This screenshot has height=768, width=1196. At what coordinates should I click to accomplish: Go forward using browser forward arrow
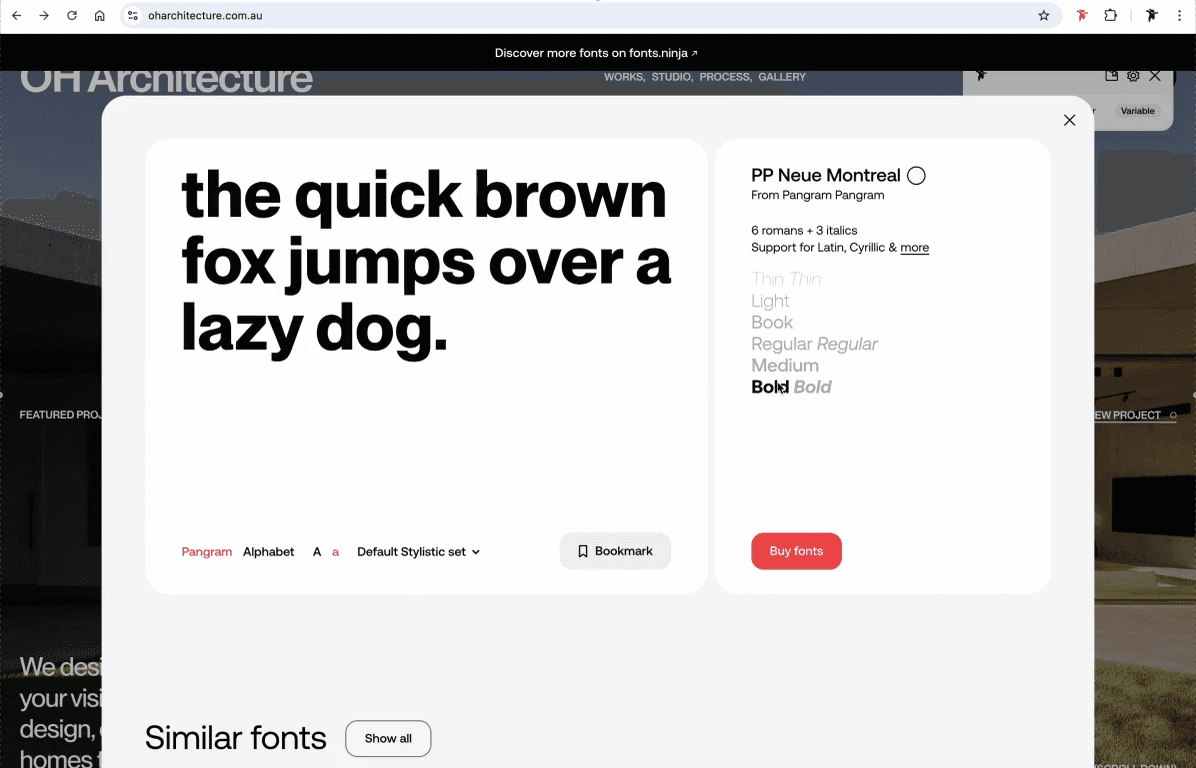click(x=44, y=15)
